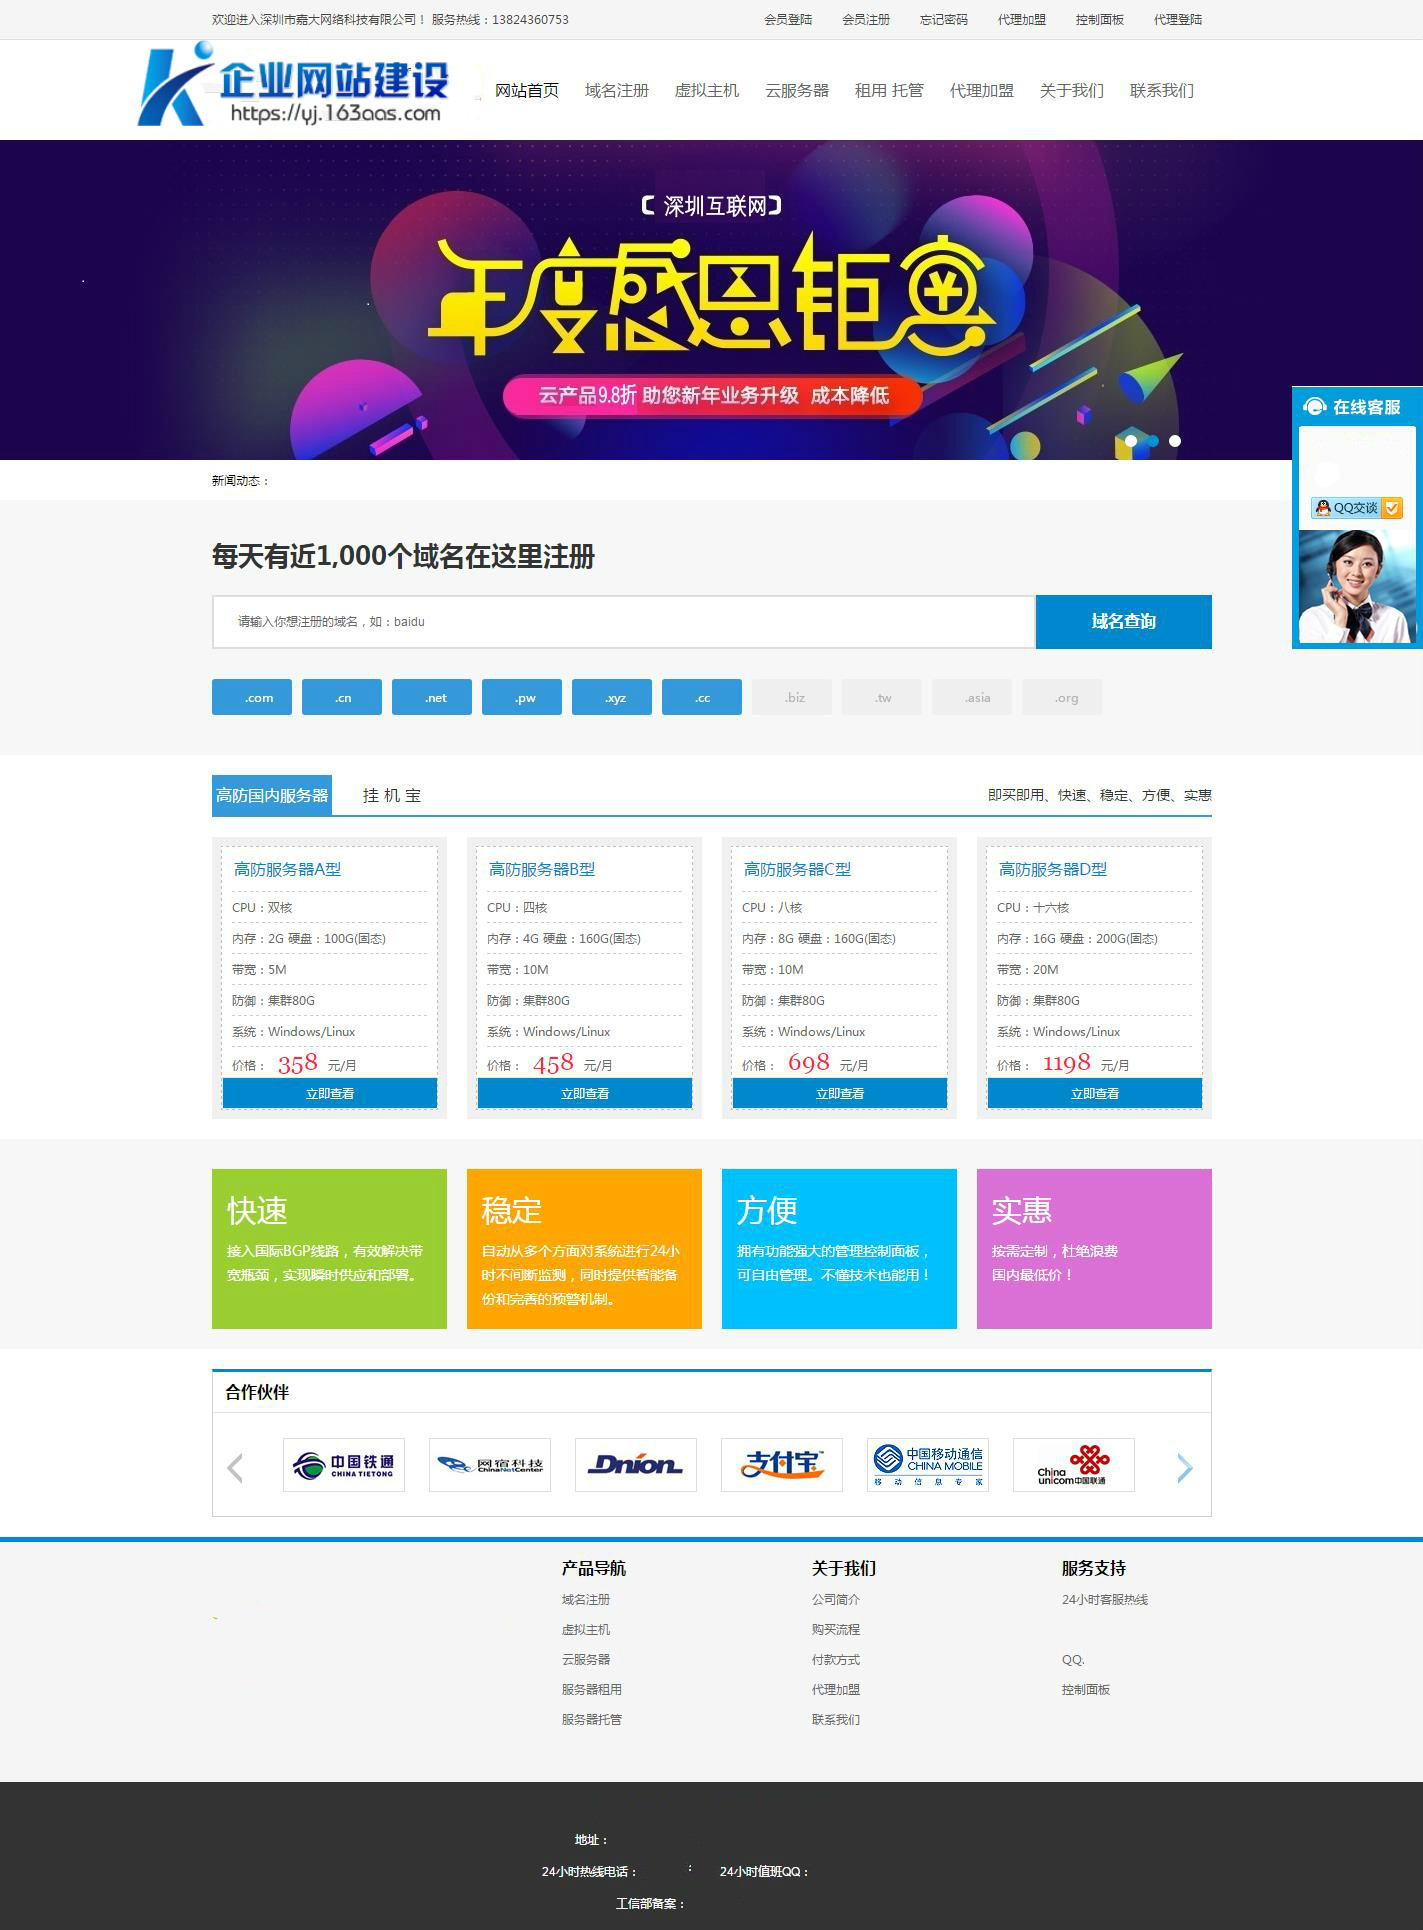Open 代理加盟 in main navigation
Screen dimensions: 1423x1930
point(982,91)
